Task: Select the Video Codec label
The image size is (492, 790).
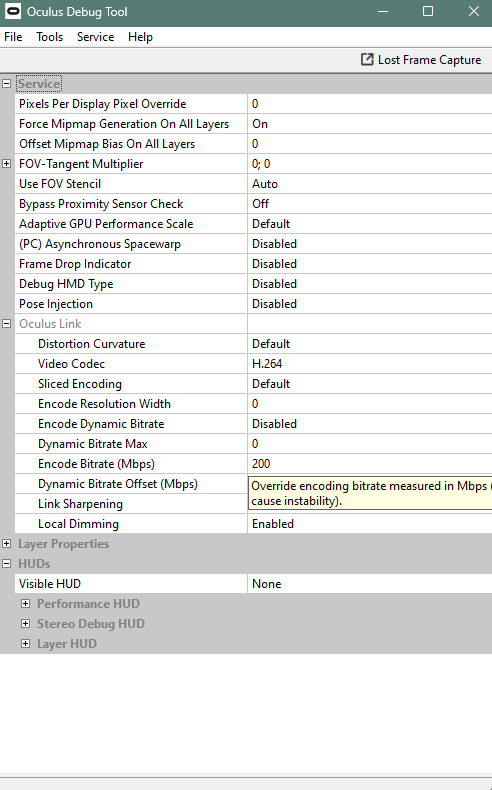Action: [x=72, y=364]
